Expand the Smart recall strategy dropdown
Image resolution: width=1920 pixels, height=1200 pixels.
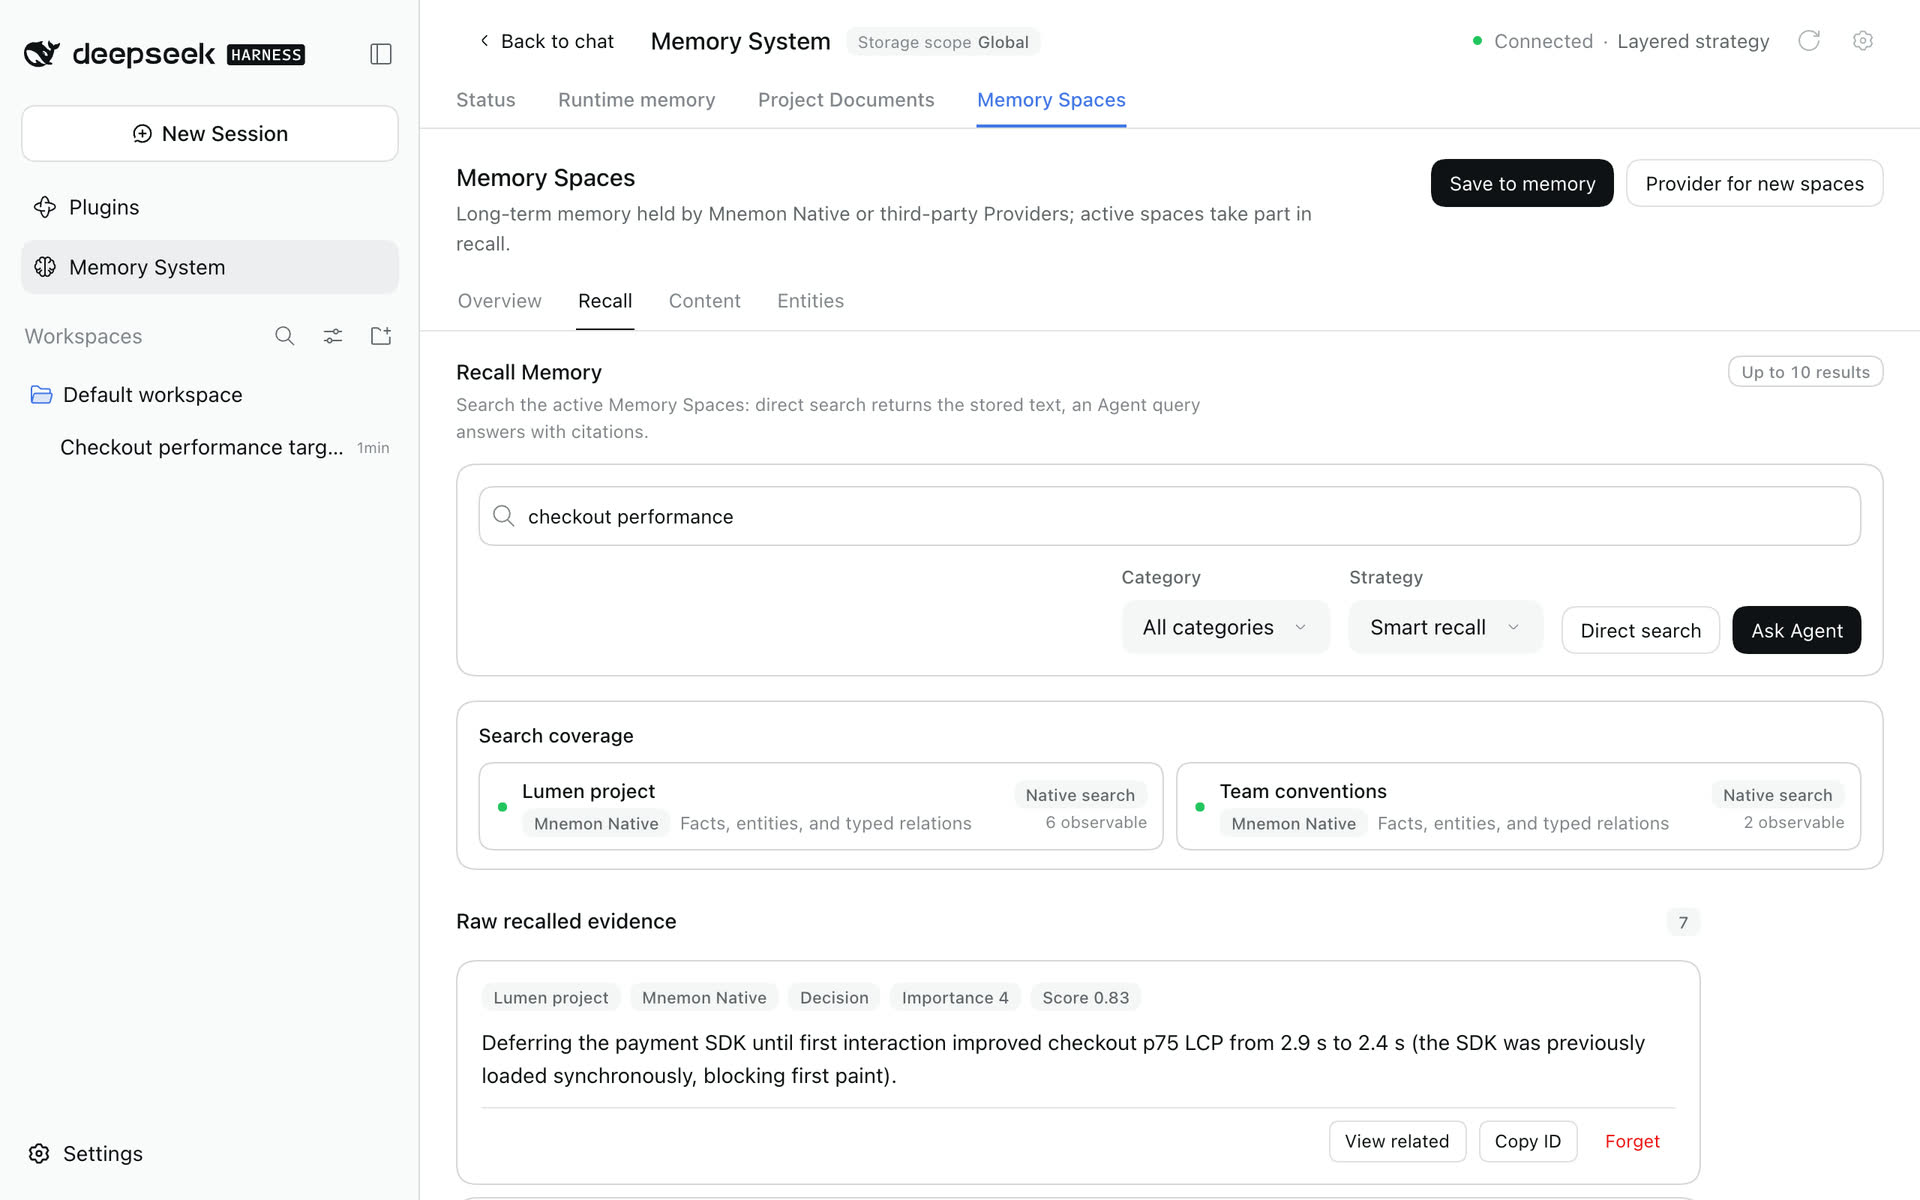click(x=1445, y=627)
